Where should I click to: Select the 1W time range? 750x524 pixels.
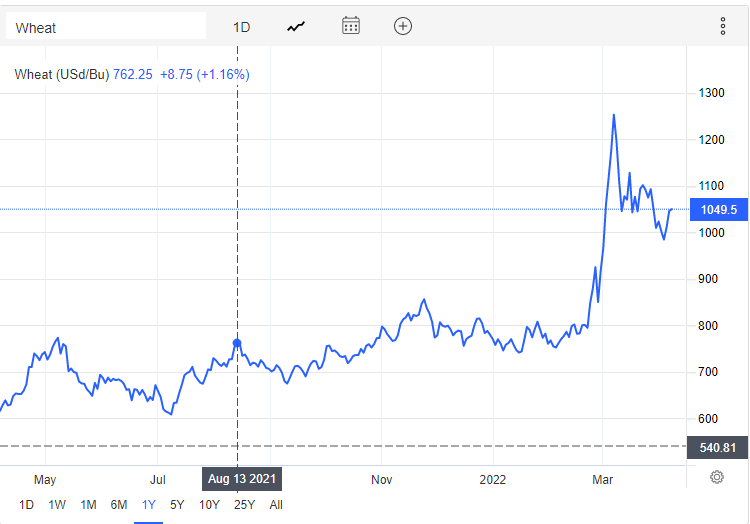pyautogui.click(x=57, y=505)
